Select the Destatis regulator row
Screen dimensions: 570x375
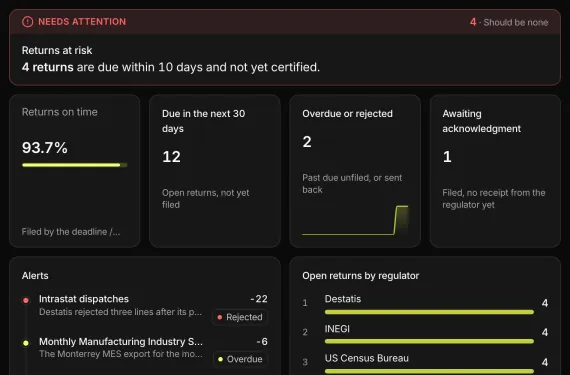click(425, 304)
